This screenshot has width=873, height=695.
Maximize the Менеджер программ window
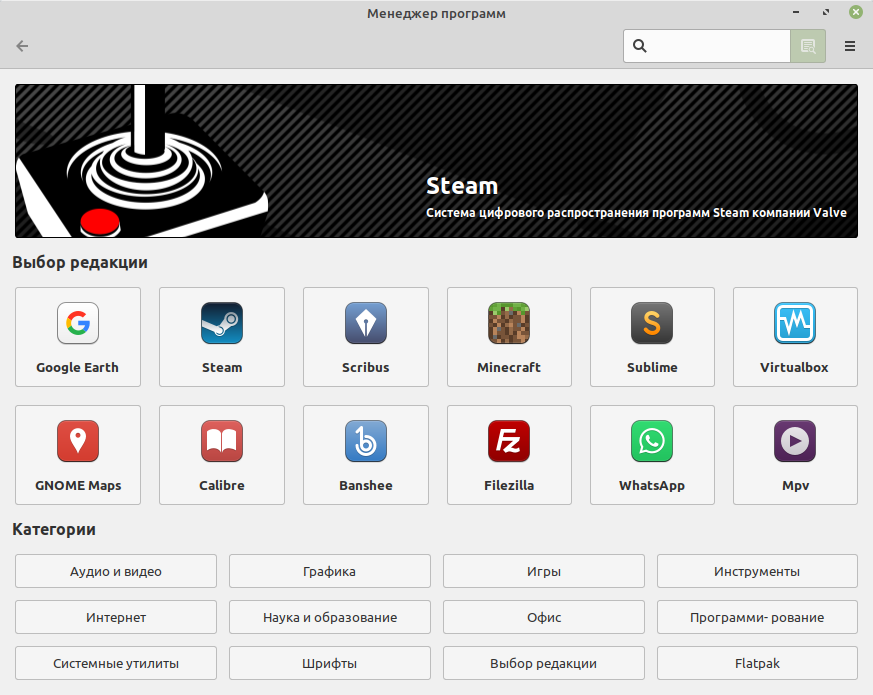(x=826, y=12)
